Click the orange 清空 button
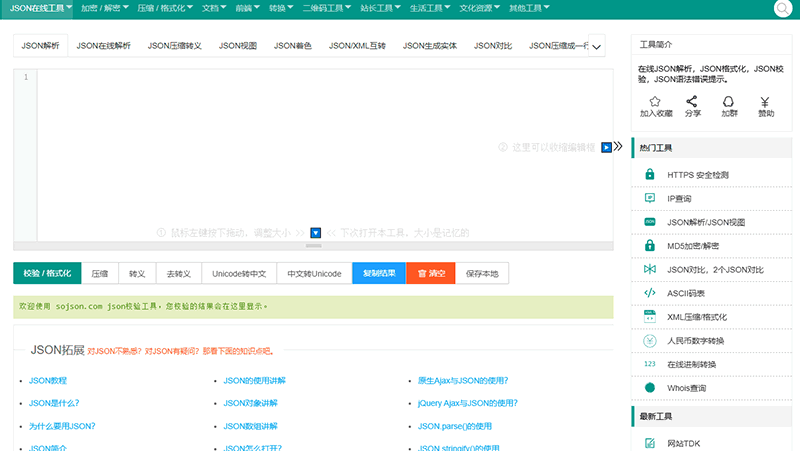 tap(431, 273)
